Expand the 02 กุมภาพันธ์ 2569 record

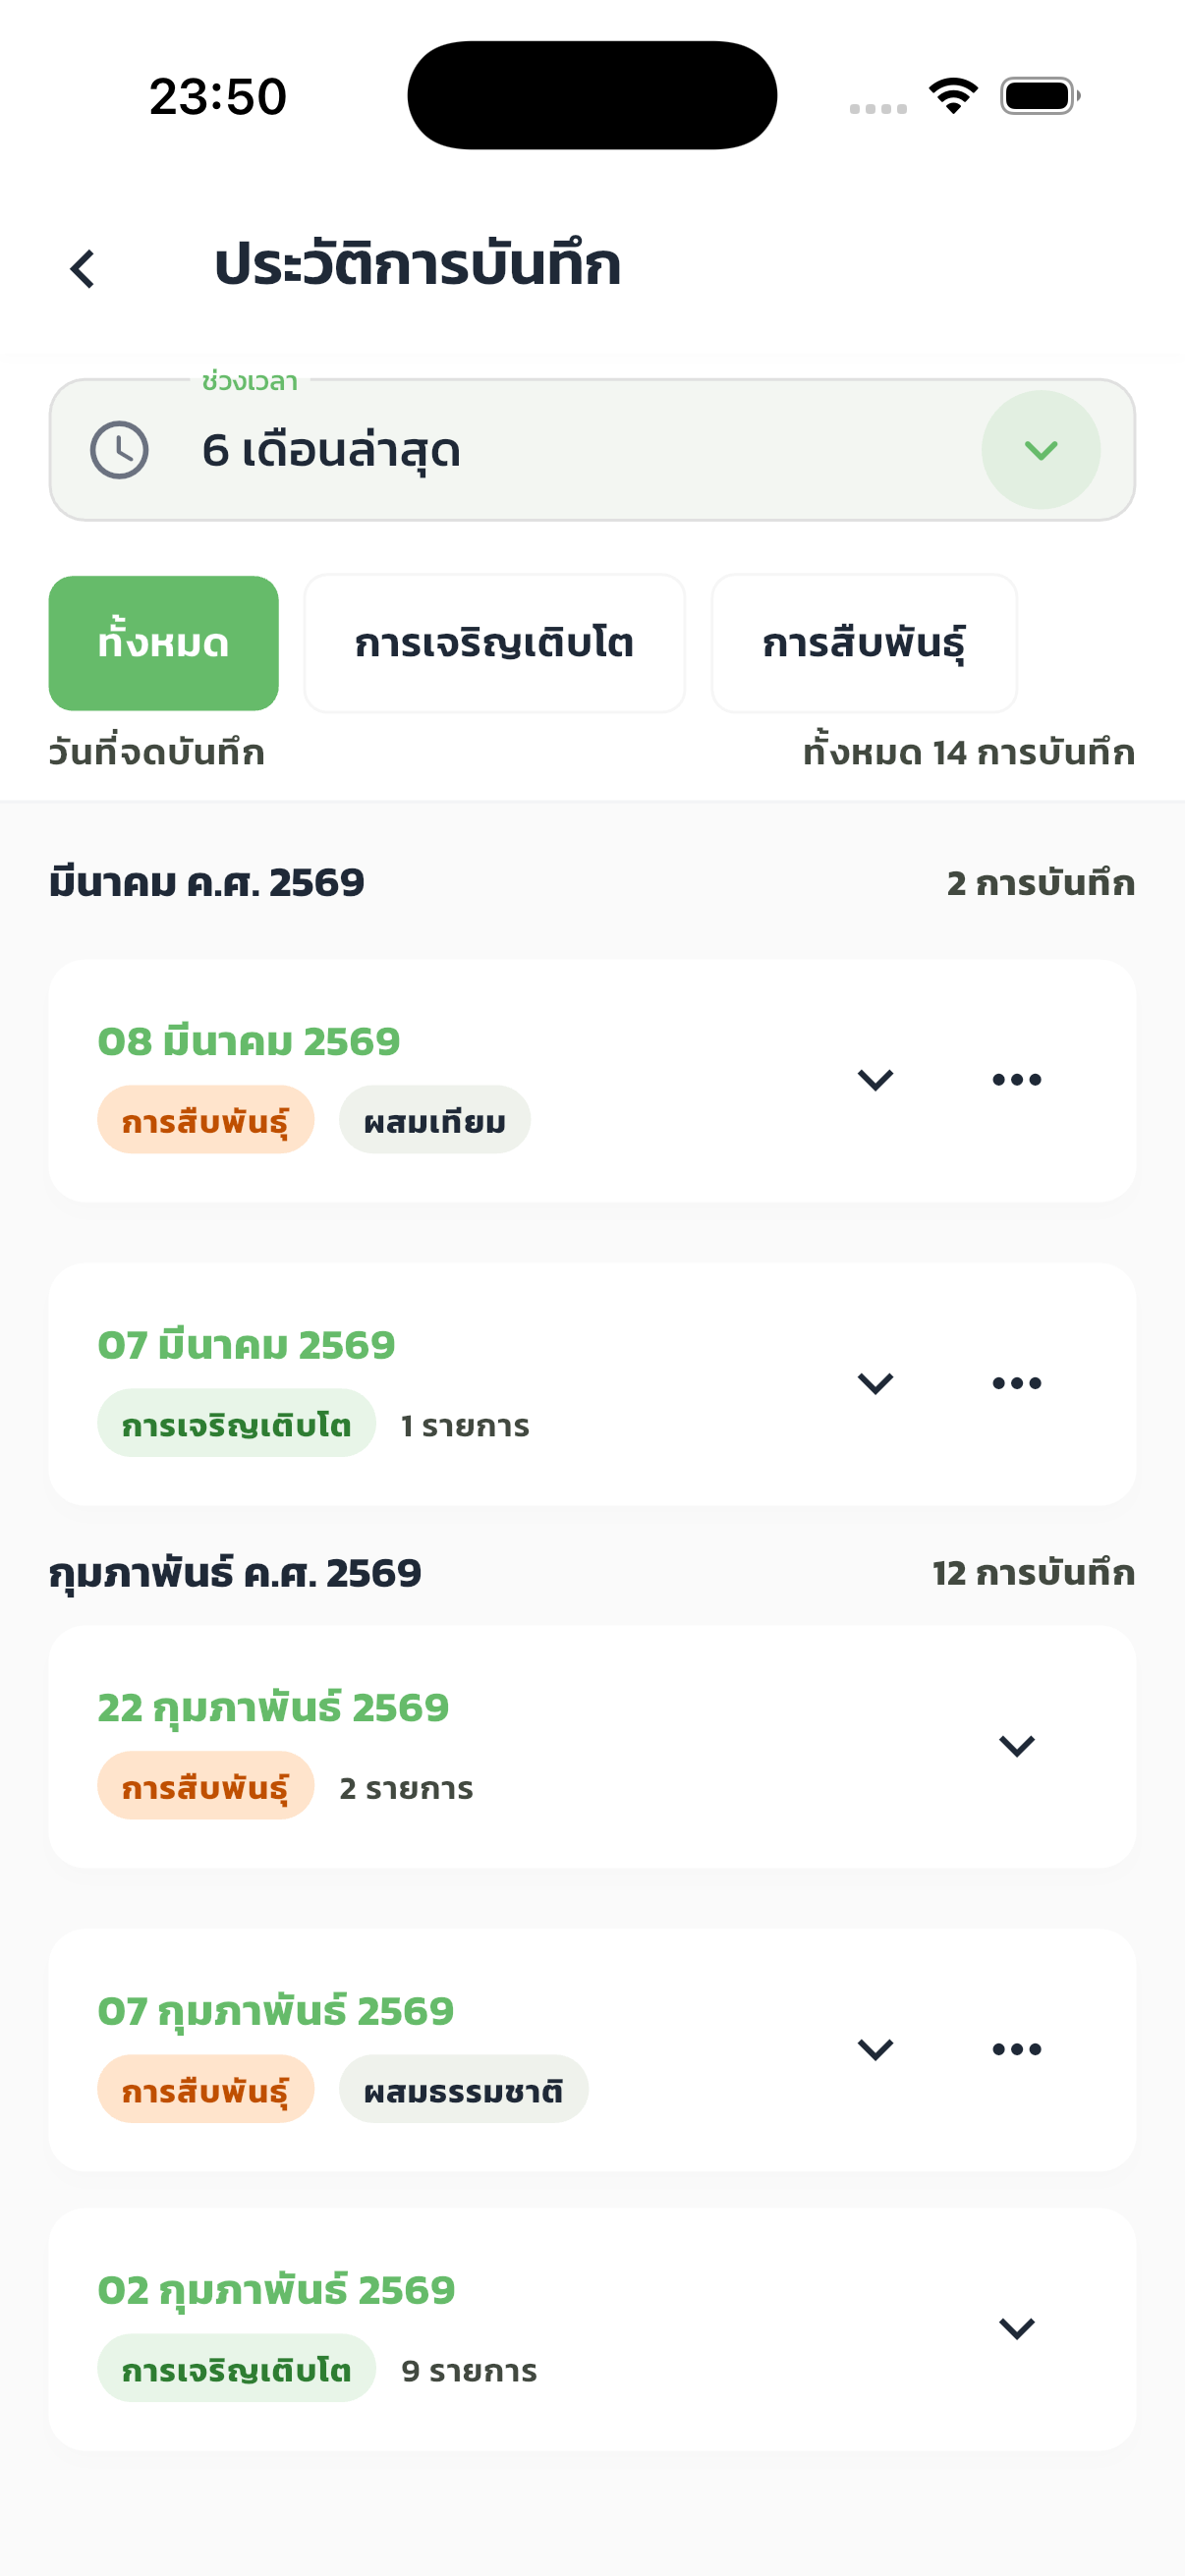[1016, 2328]
